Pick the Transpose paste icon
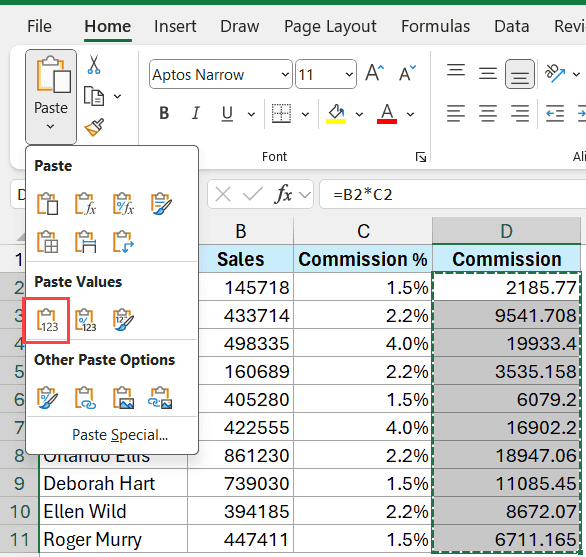Viewport: 586px width, 557px height. tap(123, 242)
